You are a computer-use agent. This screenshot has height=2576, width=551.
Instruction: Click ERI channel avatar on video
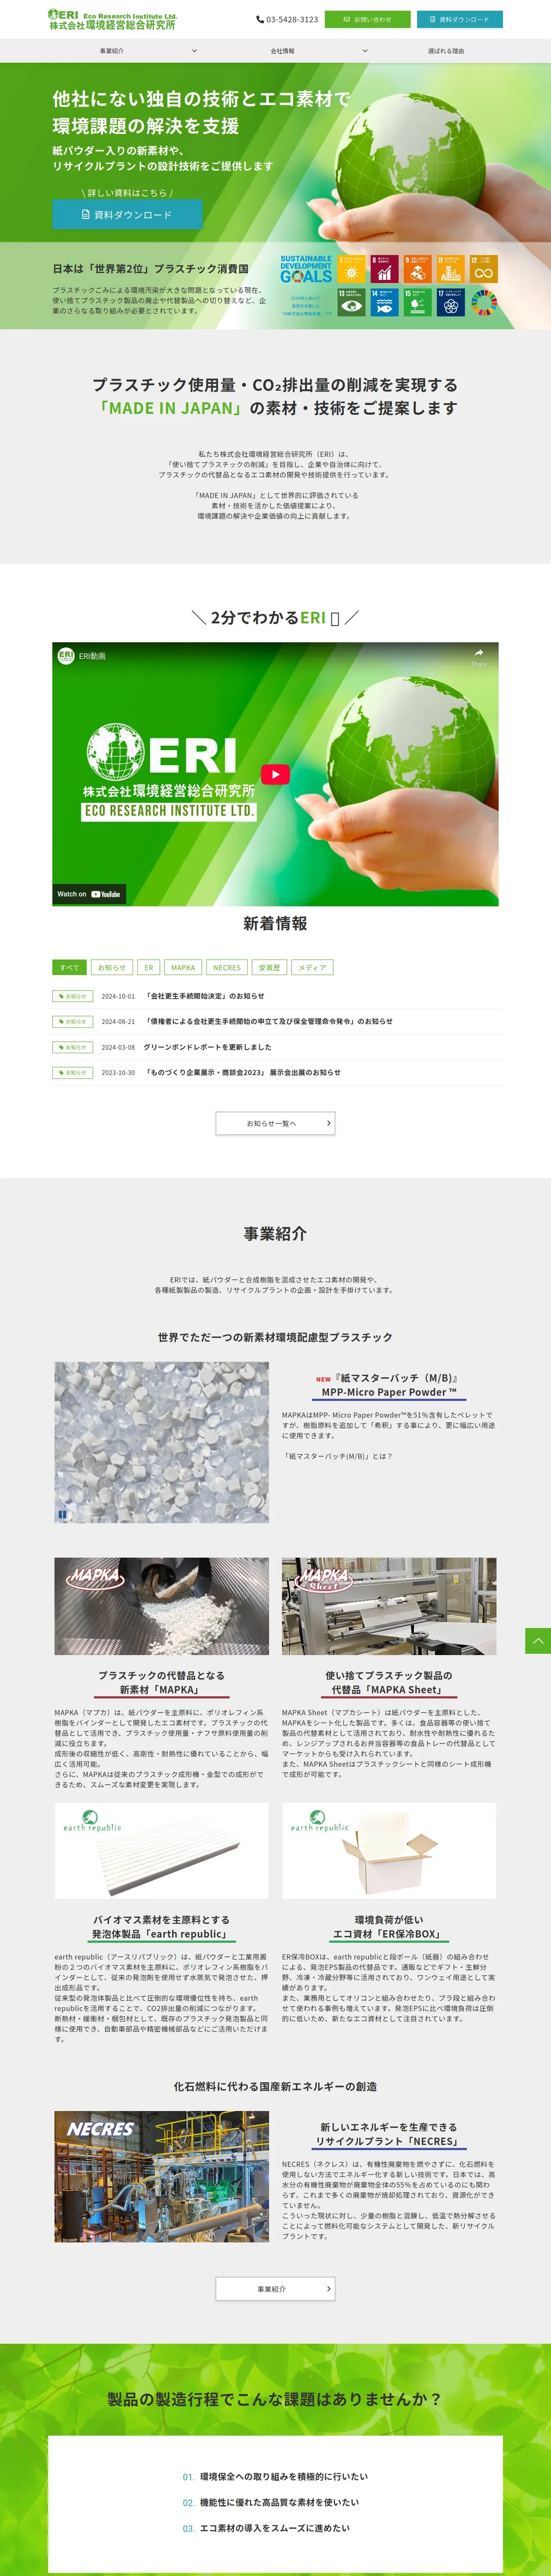point(66,656)
